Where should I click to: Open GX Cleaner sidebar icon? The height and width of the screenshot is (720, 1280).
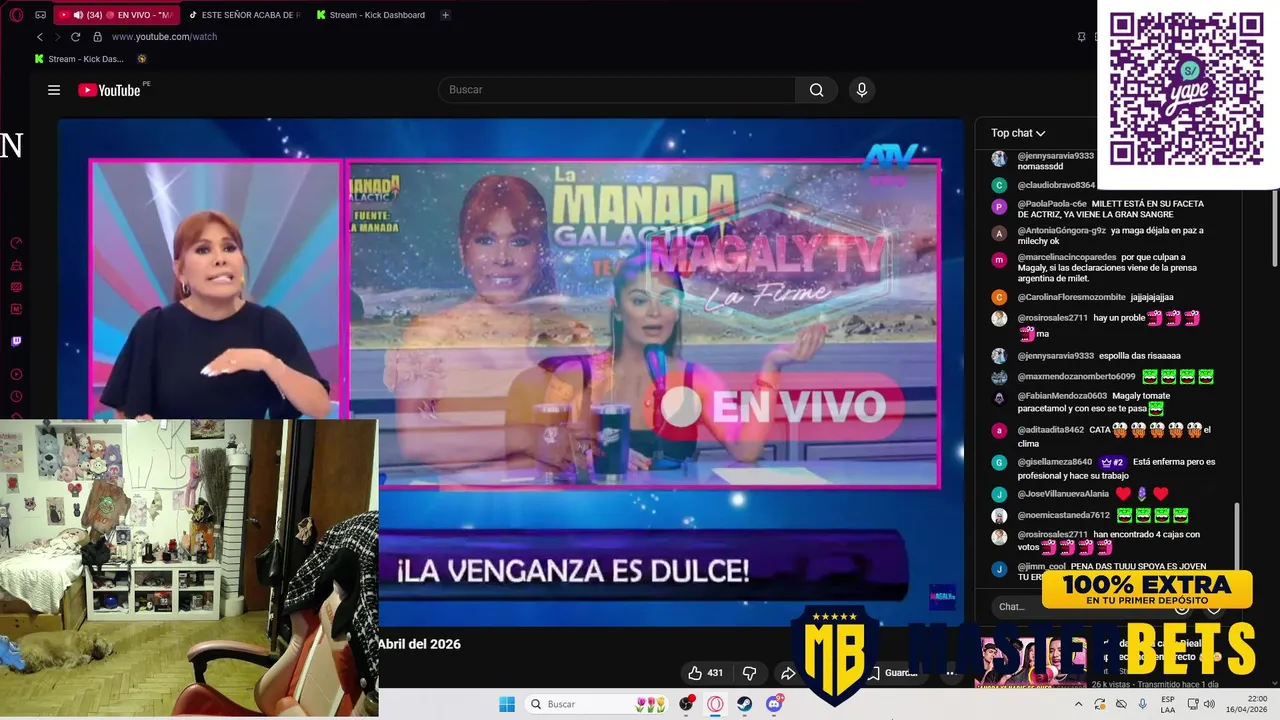coord(16,266)
